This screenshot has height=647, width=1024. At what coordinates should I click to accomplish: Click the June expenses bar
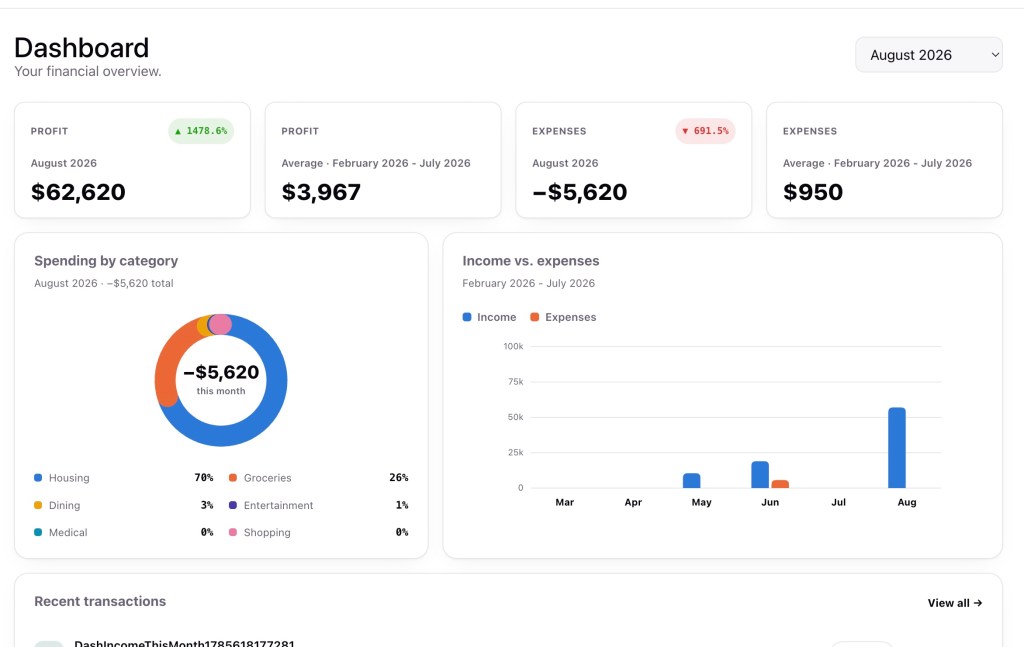point(780,484)
